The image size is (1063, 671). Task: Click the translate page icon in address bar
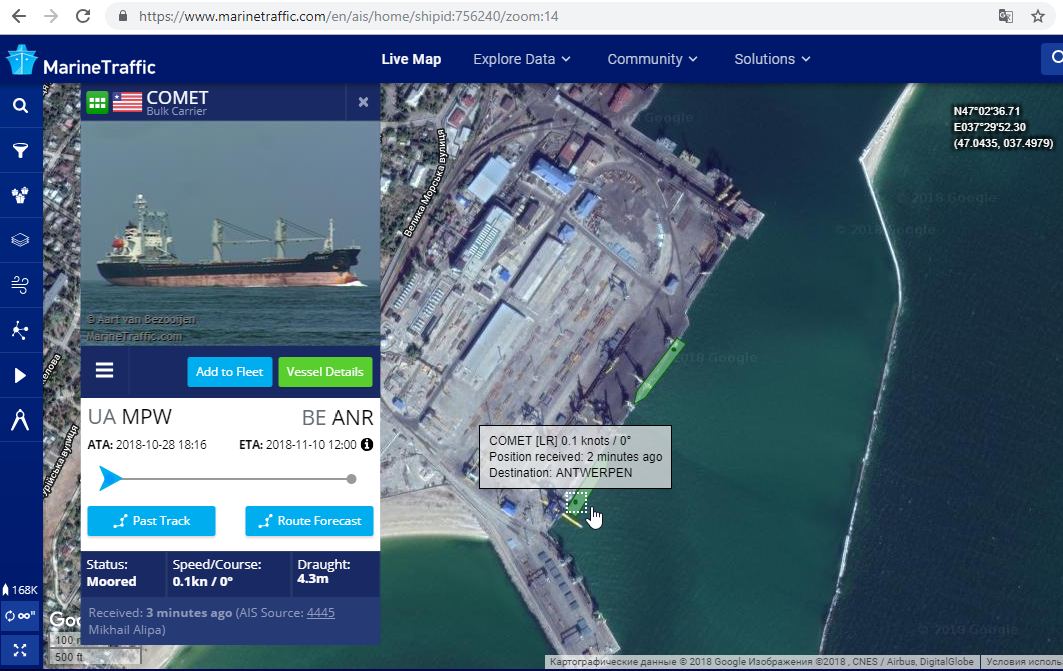[1006, 16]
